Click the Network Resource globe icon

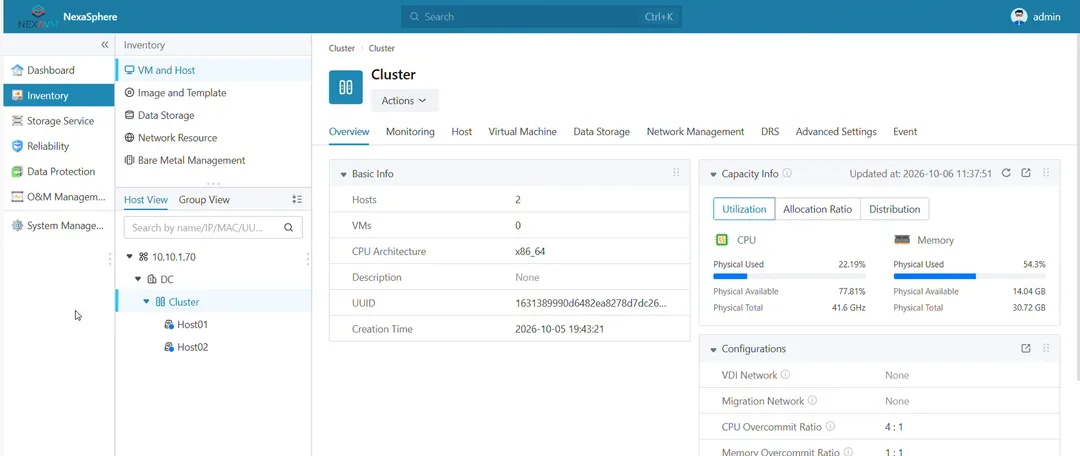tap(129, 138)
